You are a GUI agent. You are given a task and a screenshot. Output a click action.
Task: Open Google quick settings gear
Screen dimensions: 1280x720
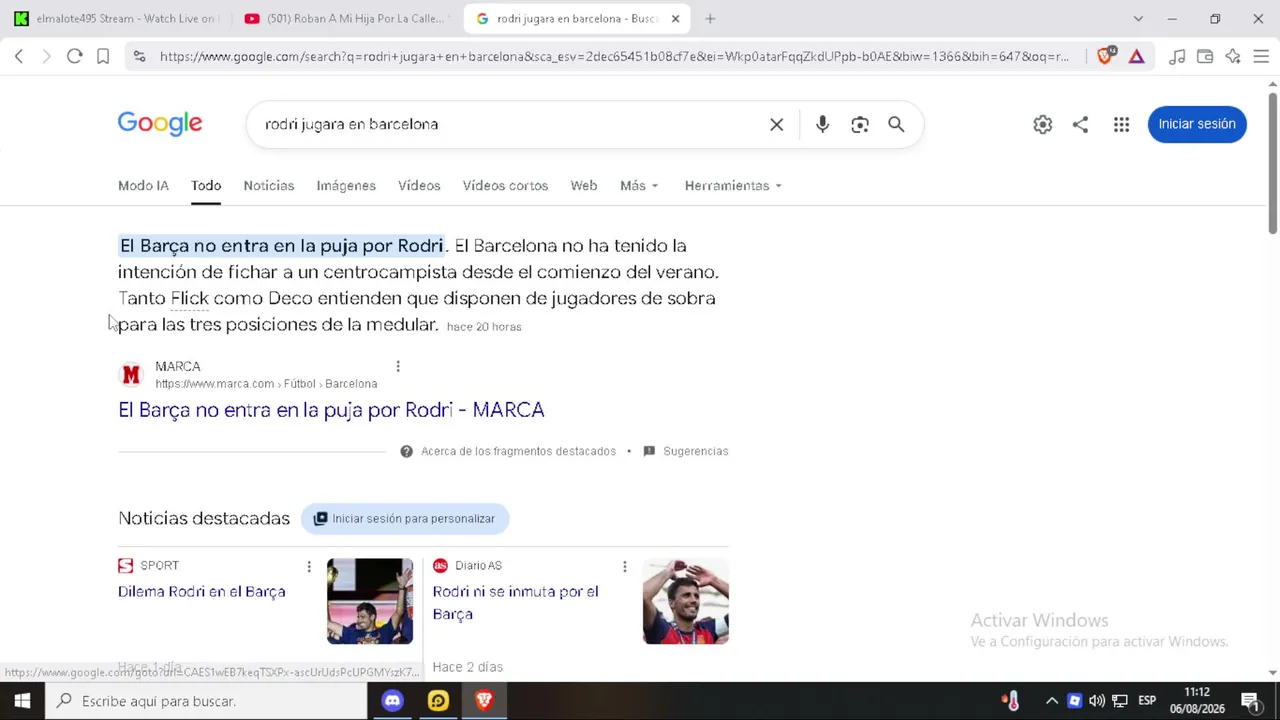1043,124
